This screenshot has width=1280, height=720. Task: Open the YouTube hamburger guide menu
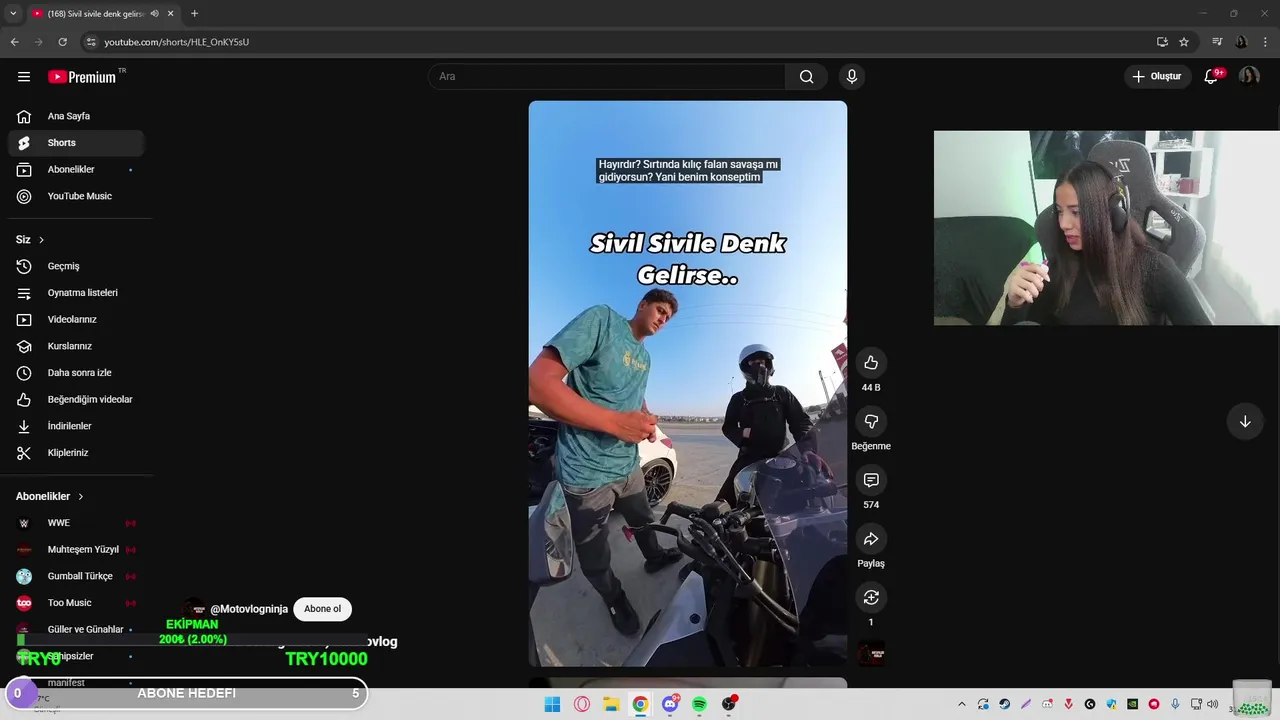24,76
